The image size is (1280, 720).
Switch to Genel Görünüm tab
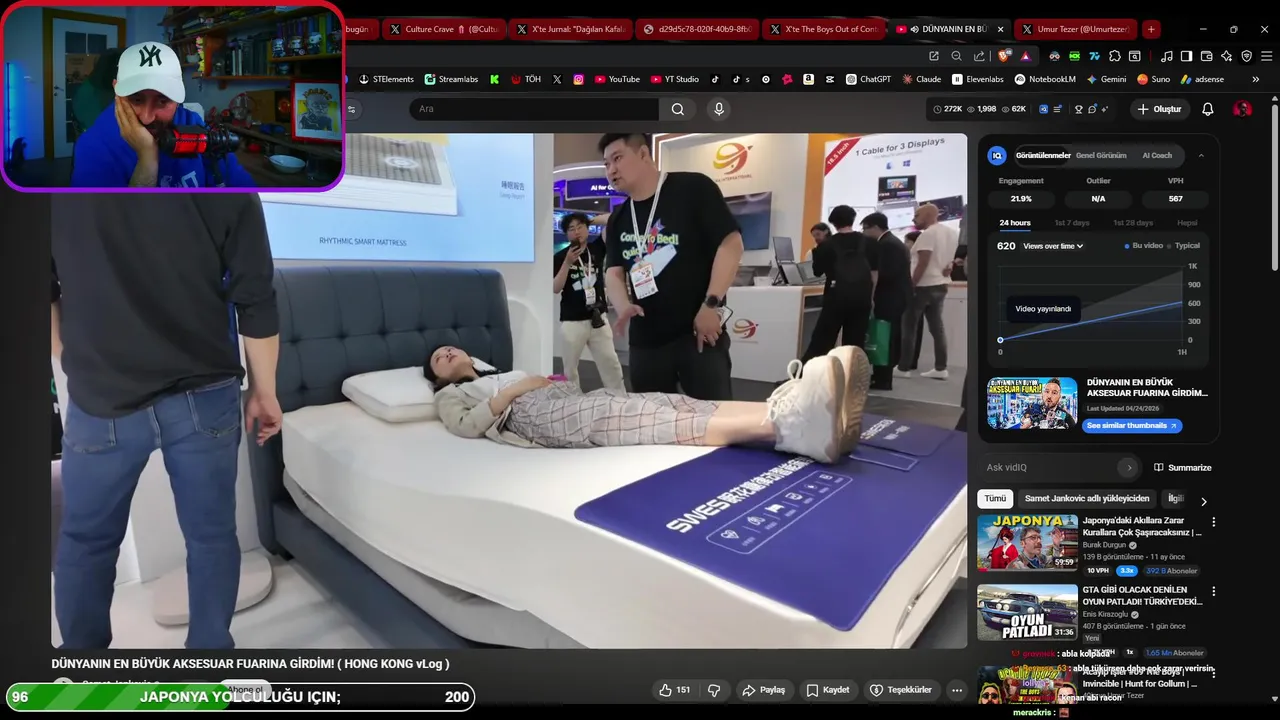(x=1101, y=155)
